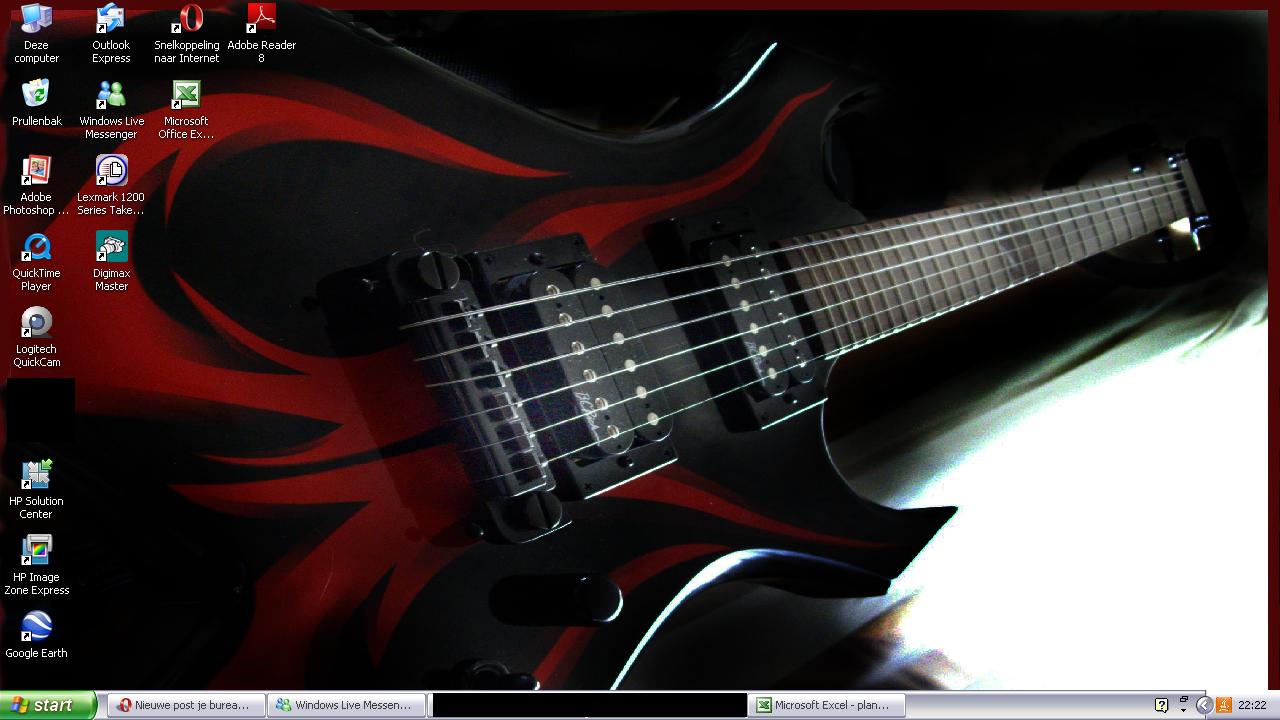This screenshot has height=720, width=1280.
Task: Open Digimax Master icon
Action: click(111, 247)
